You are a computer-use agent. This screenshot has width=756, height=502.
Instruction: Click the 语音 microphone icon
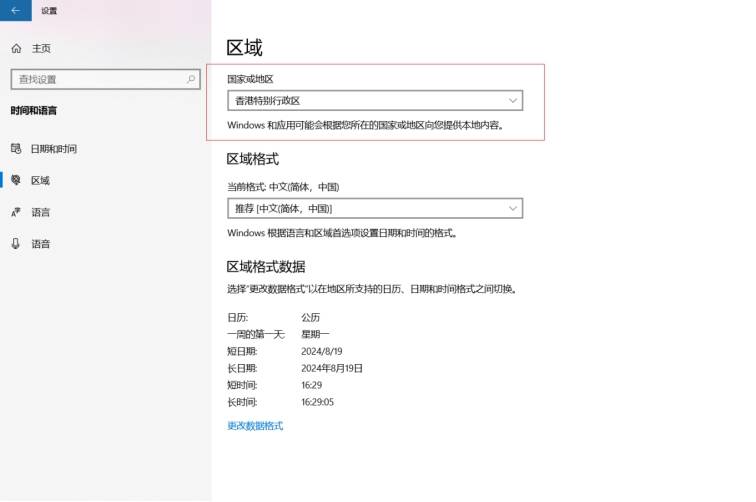15,244
